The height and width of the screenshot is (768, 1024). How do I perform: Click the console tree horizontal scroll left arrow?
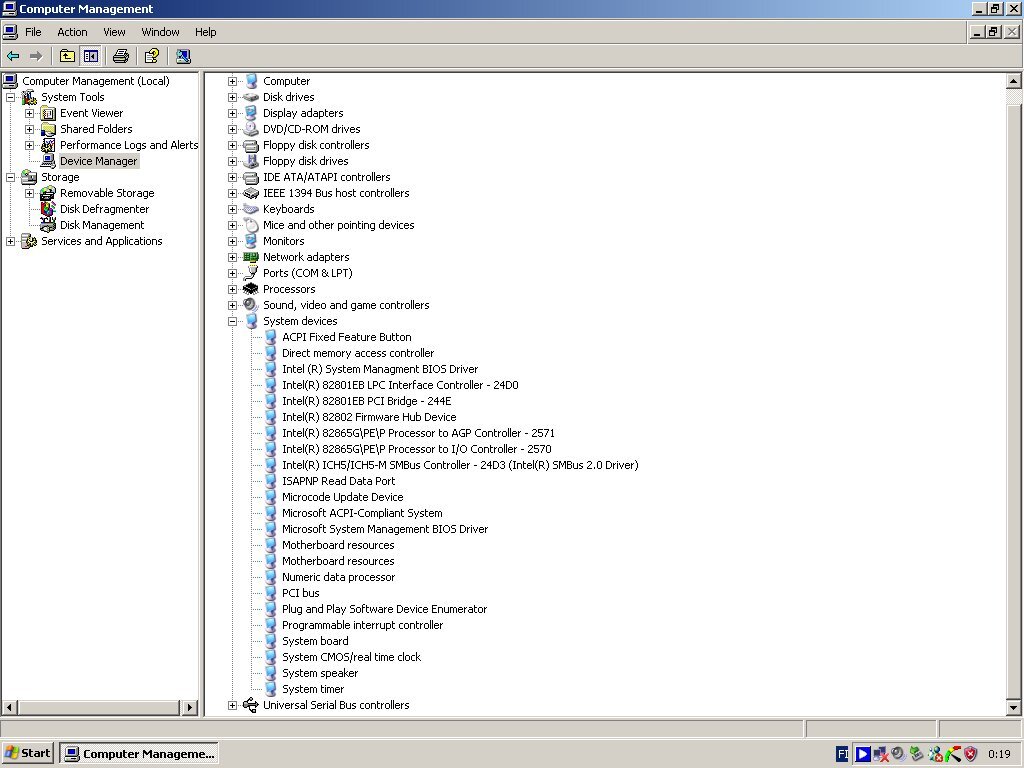coord(9,707)
